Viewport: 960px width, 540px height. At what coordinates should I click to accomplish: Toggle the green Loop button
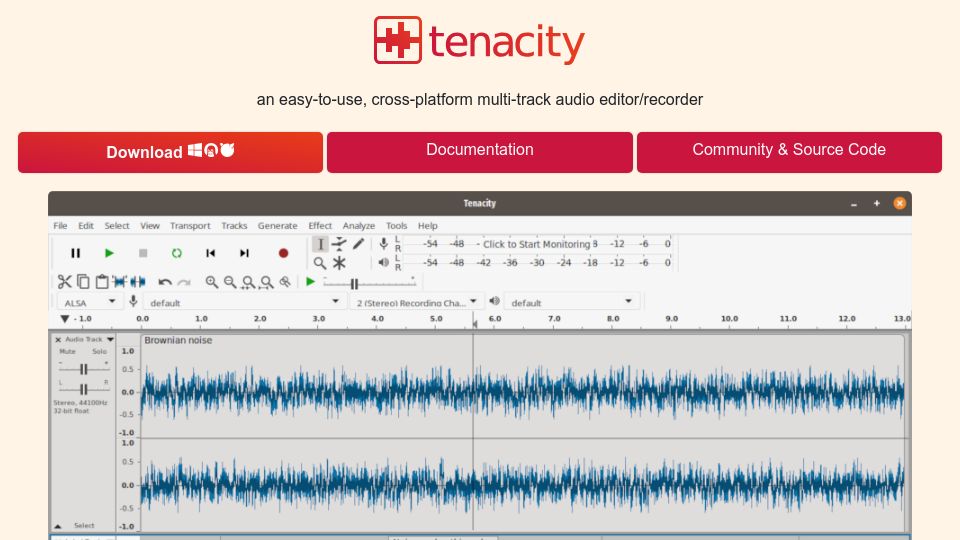point(176,253)
